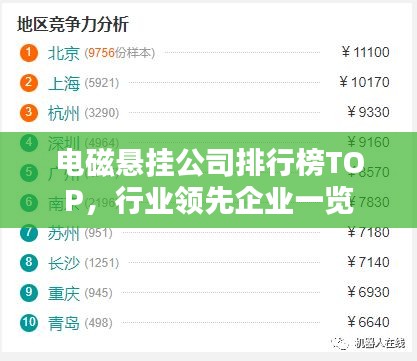Open the 苏州 city link
The width and height of the screenshot is (417, 361).
64,233
